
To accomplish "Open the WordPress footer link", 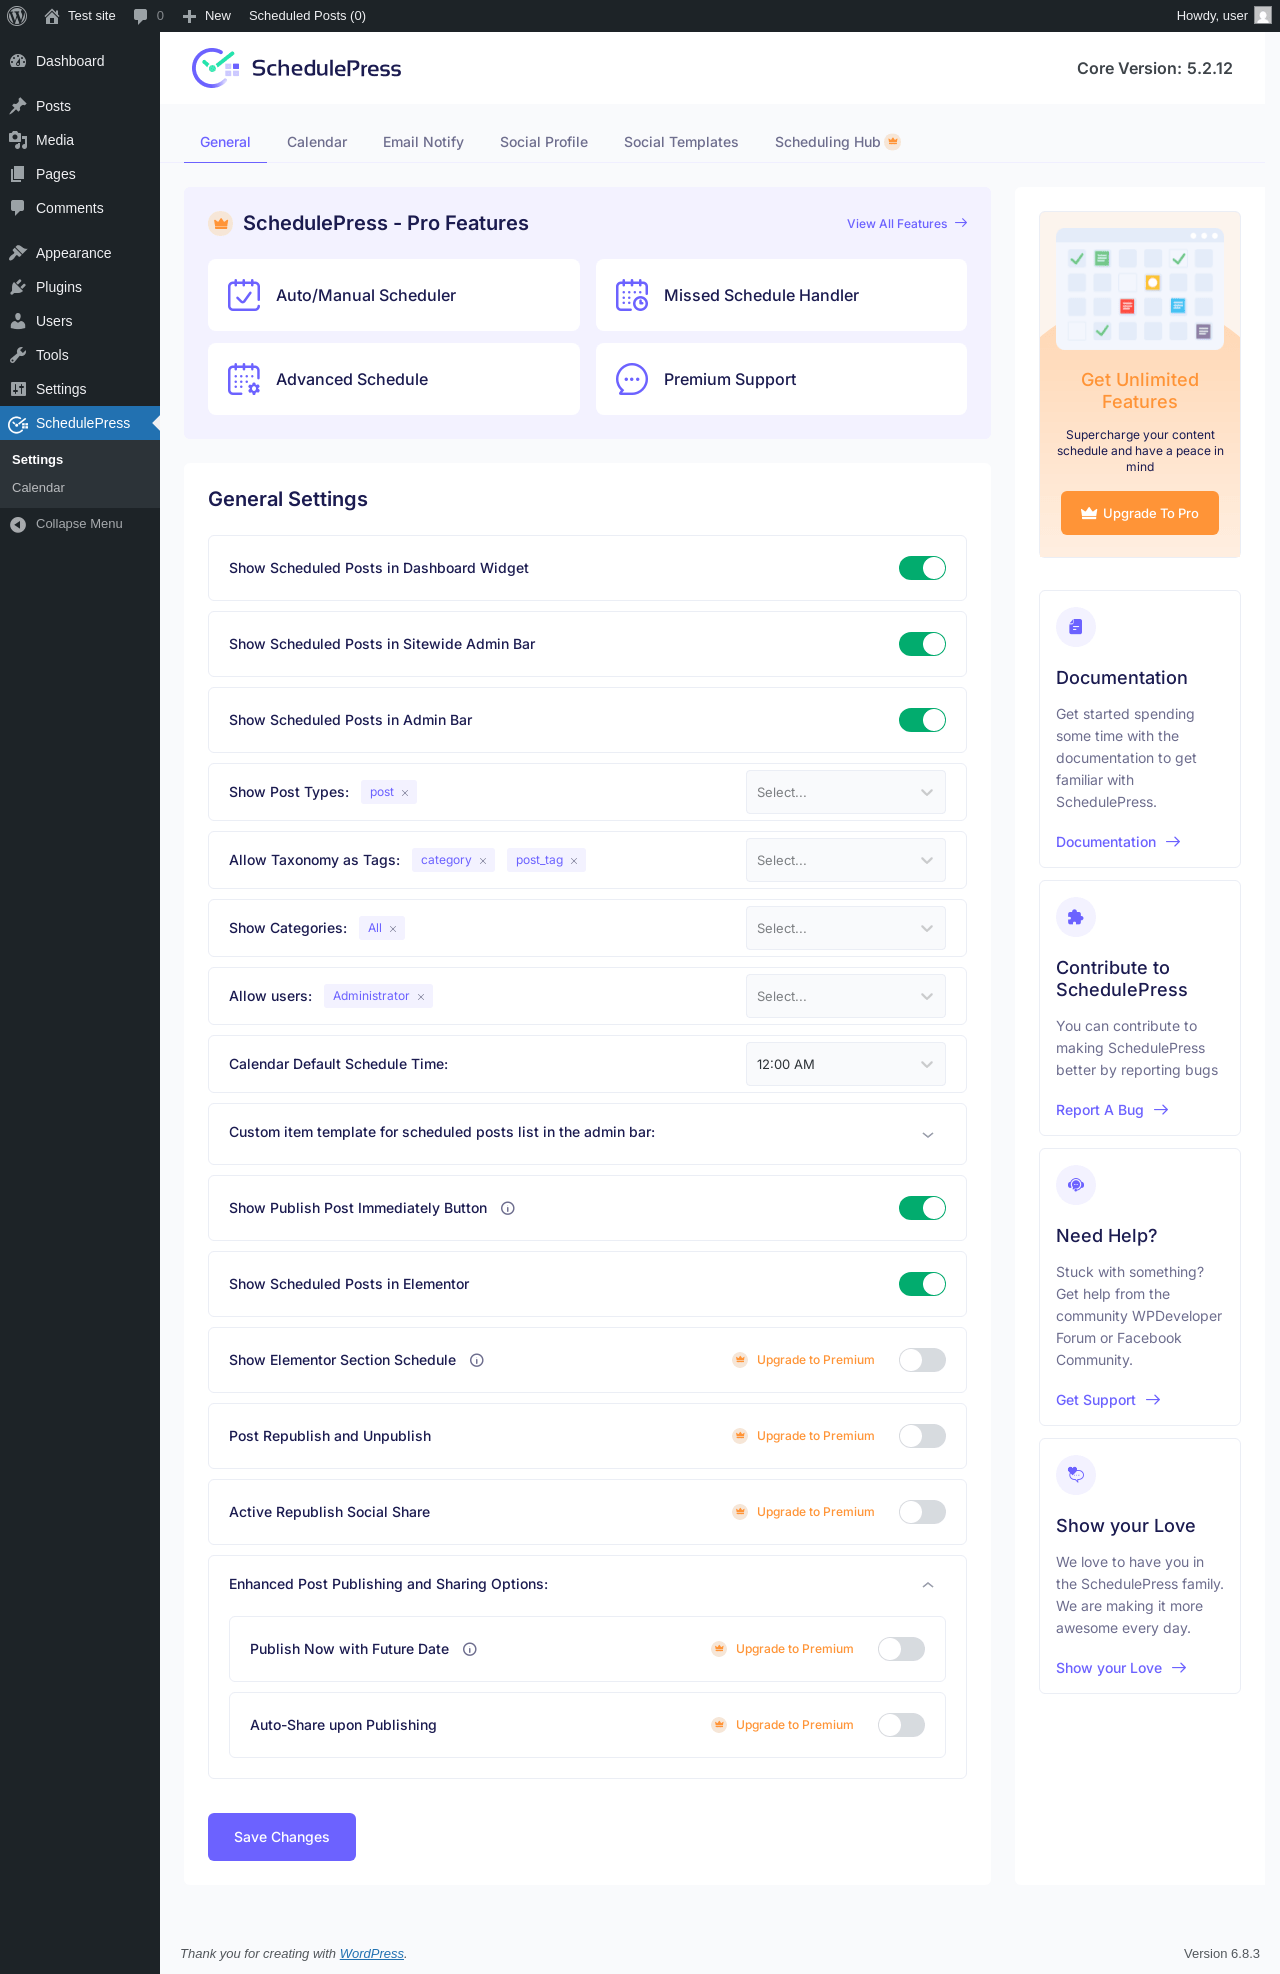I will 372,1953.
